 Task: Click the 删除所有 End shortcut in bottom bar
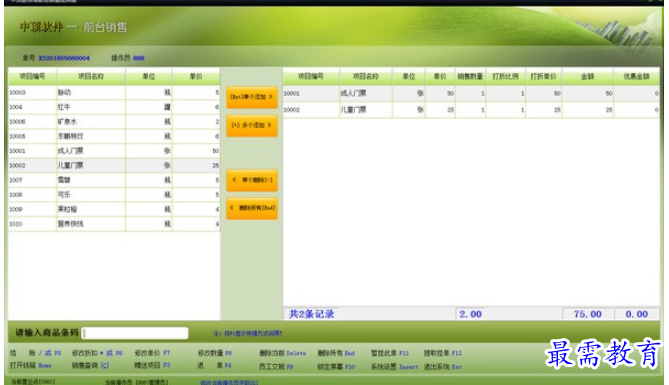pos(336,353)
